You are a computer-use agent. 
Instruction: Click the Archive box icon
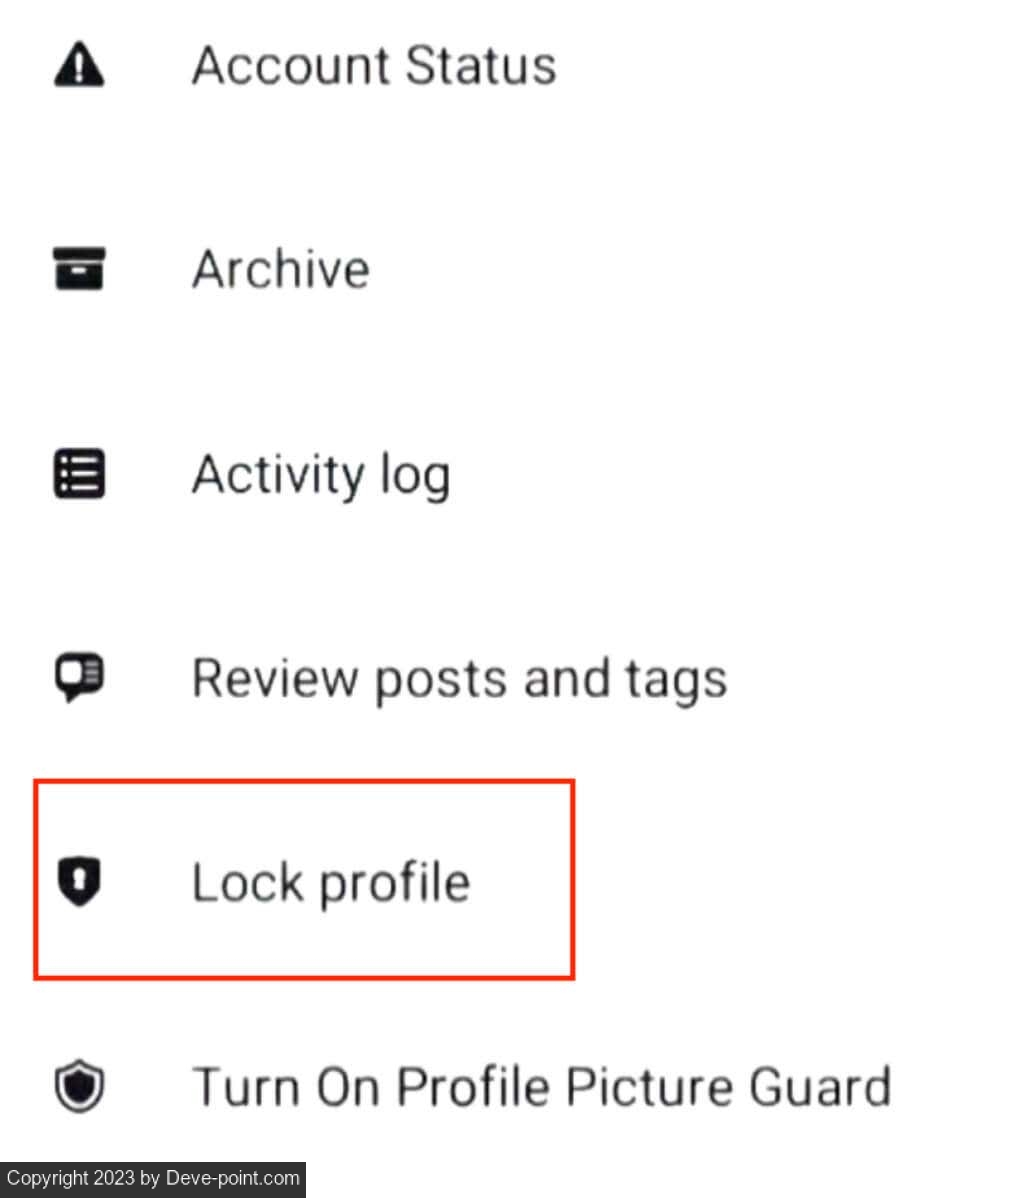point(78,270)
